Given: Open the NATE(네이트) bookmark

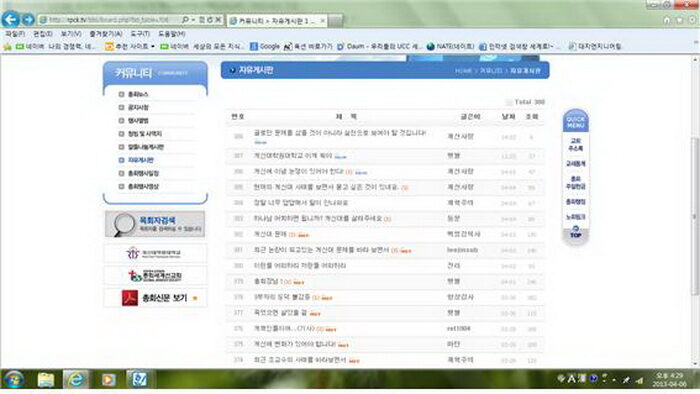Looking at the screenshot, I should click(x=450, y=46).
